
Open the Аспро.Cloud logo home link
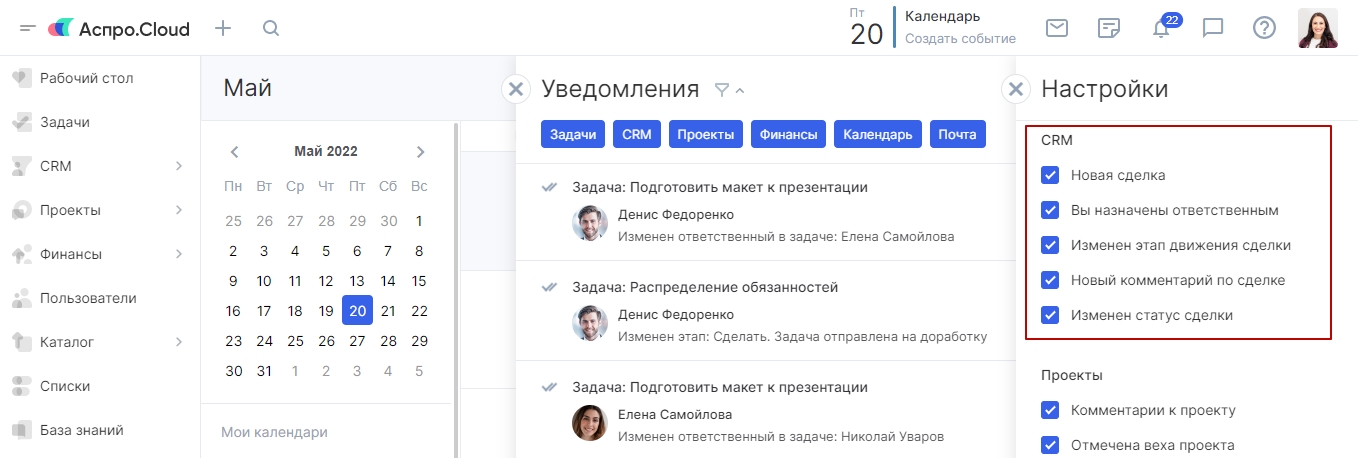click(119, 28)
